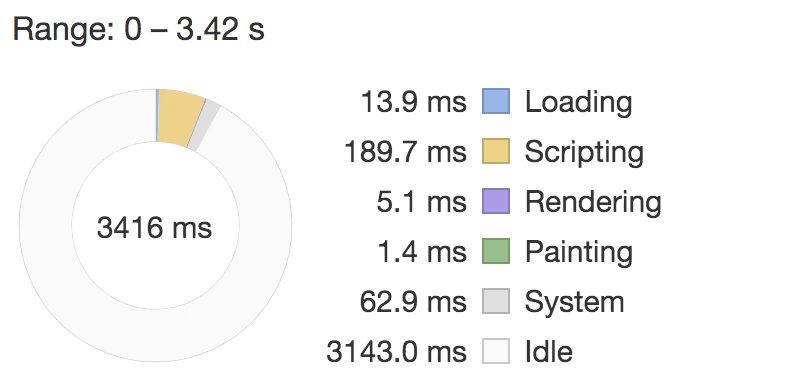Screen dimensions: 800x378
Task: Click the 189.7 ms Scripting value
Action: pos(405,152)
